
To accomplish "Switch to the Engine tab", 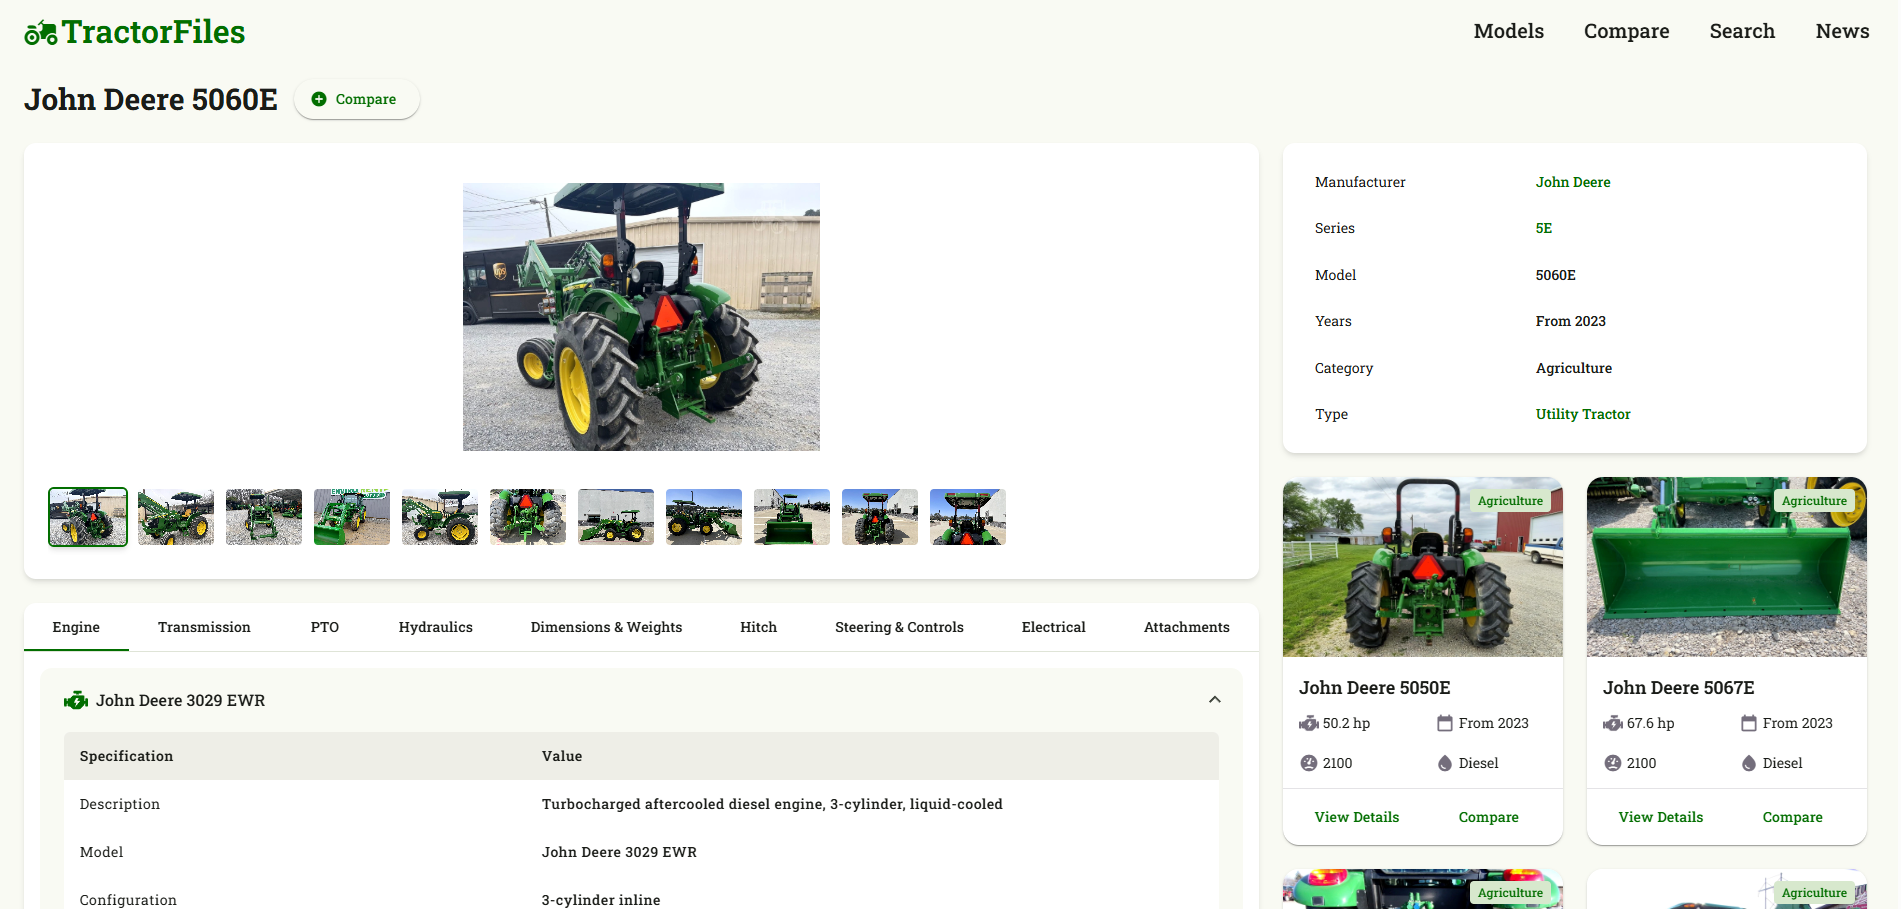I will point(76,627).
